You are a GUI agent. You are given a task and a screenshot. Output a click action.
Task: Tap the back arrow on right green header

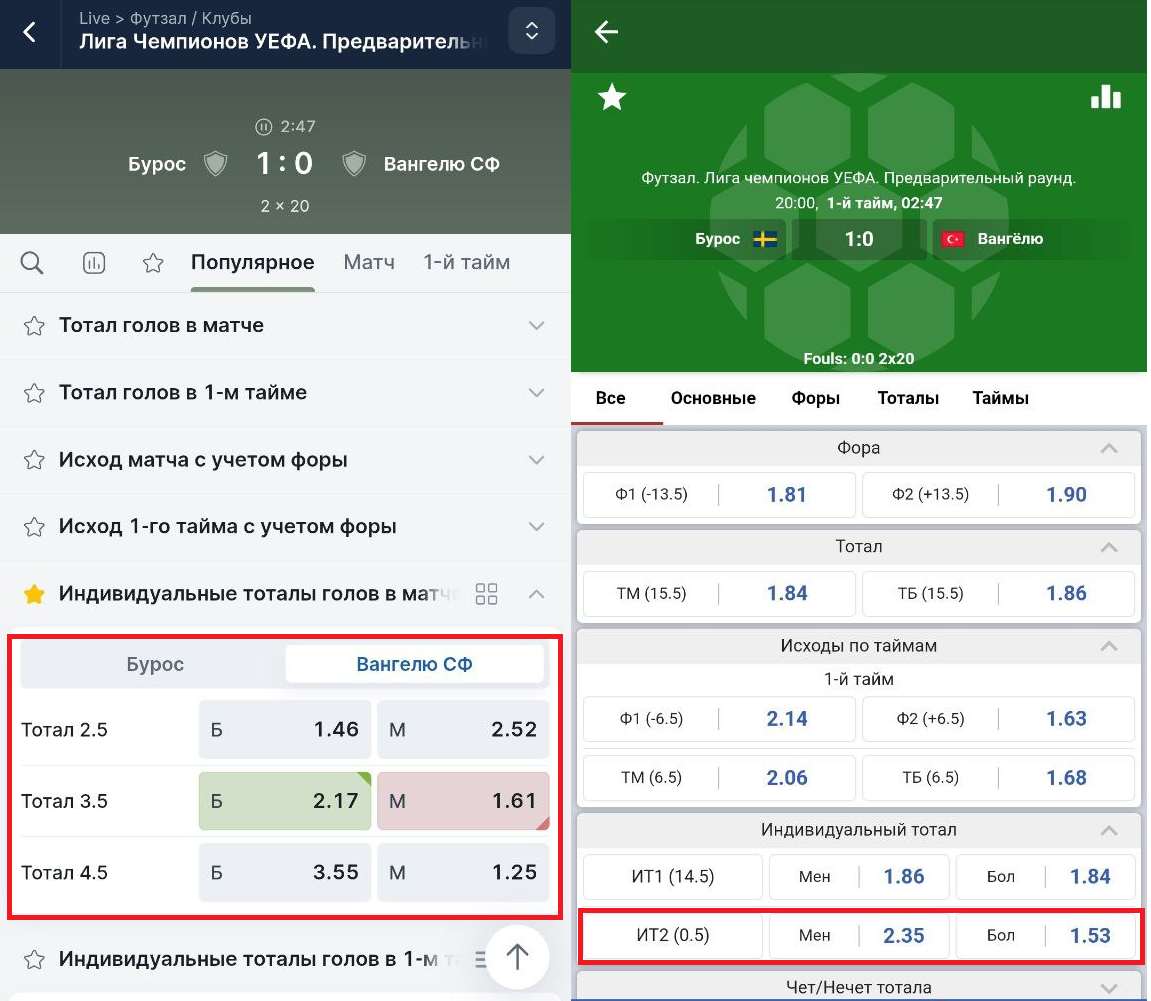[x=607, y=32]
